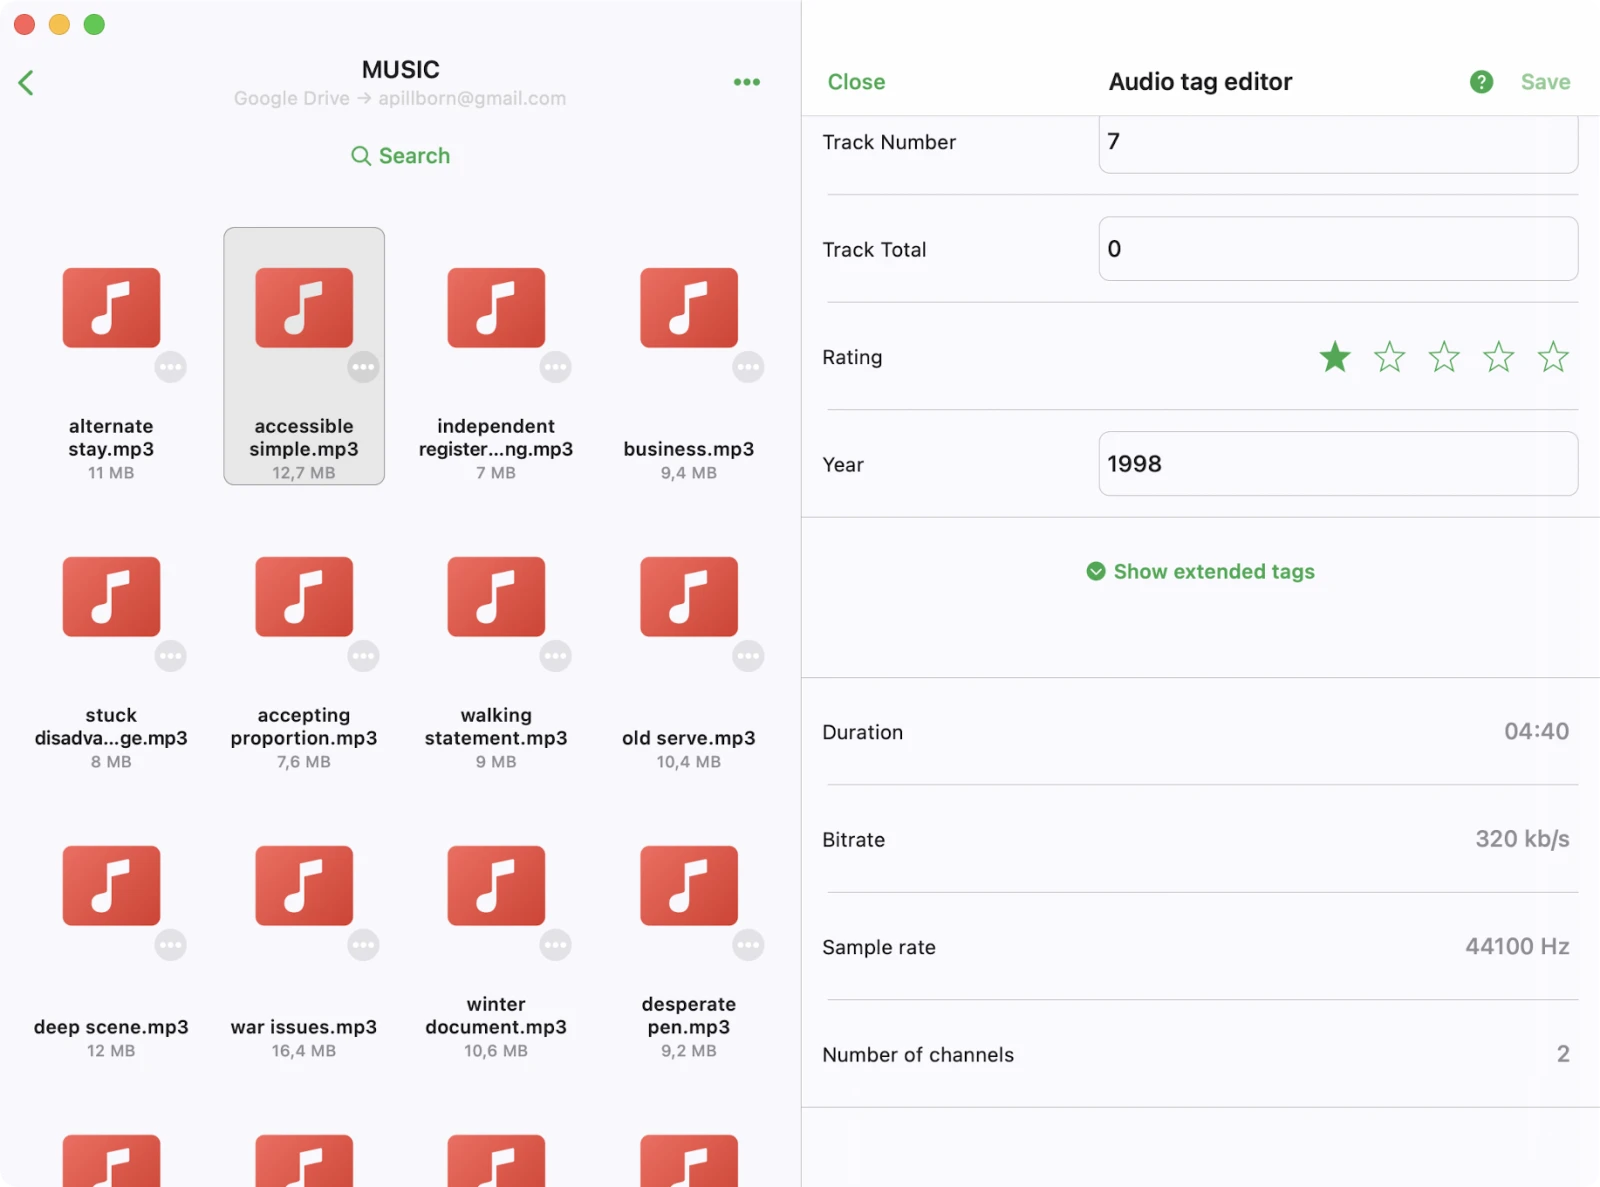Click the green help question mark icon
The image size is (1600, 1187).
pos(1481,82)
